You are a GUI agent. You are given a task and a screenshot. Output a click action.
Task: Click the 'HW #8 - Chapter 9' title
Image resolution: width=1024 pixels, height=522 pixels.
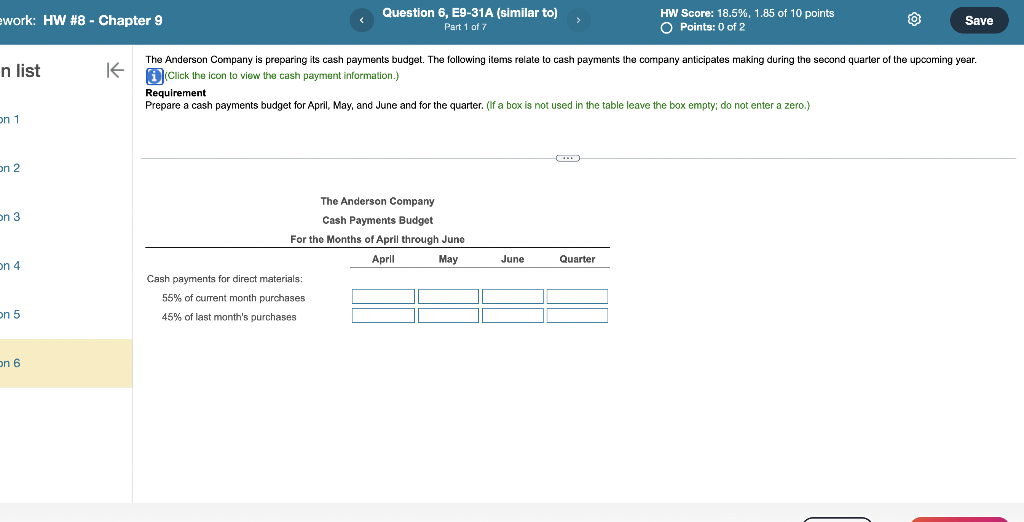click(103, 20)
